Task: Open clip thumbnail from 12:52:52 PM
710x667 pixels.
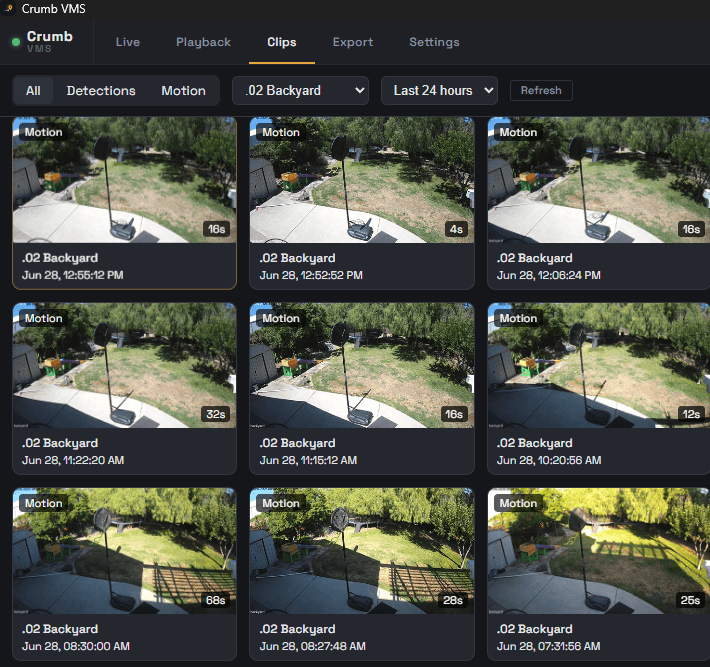Action: click(362, 180)
